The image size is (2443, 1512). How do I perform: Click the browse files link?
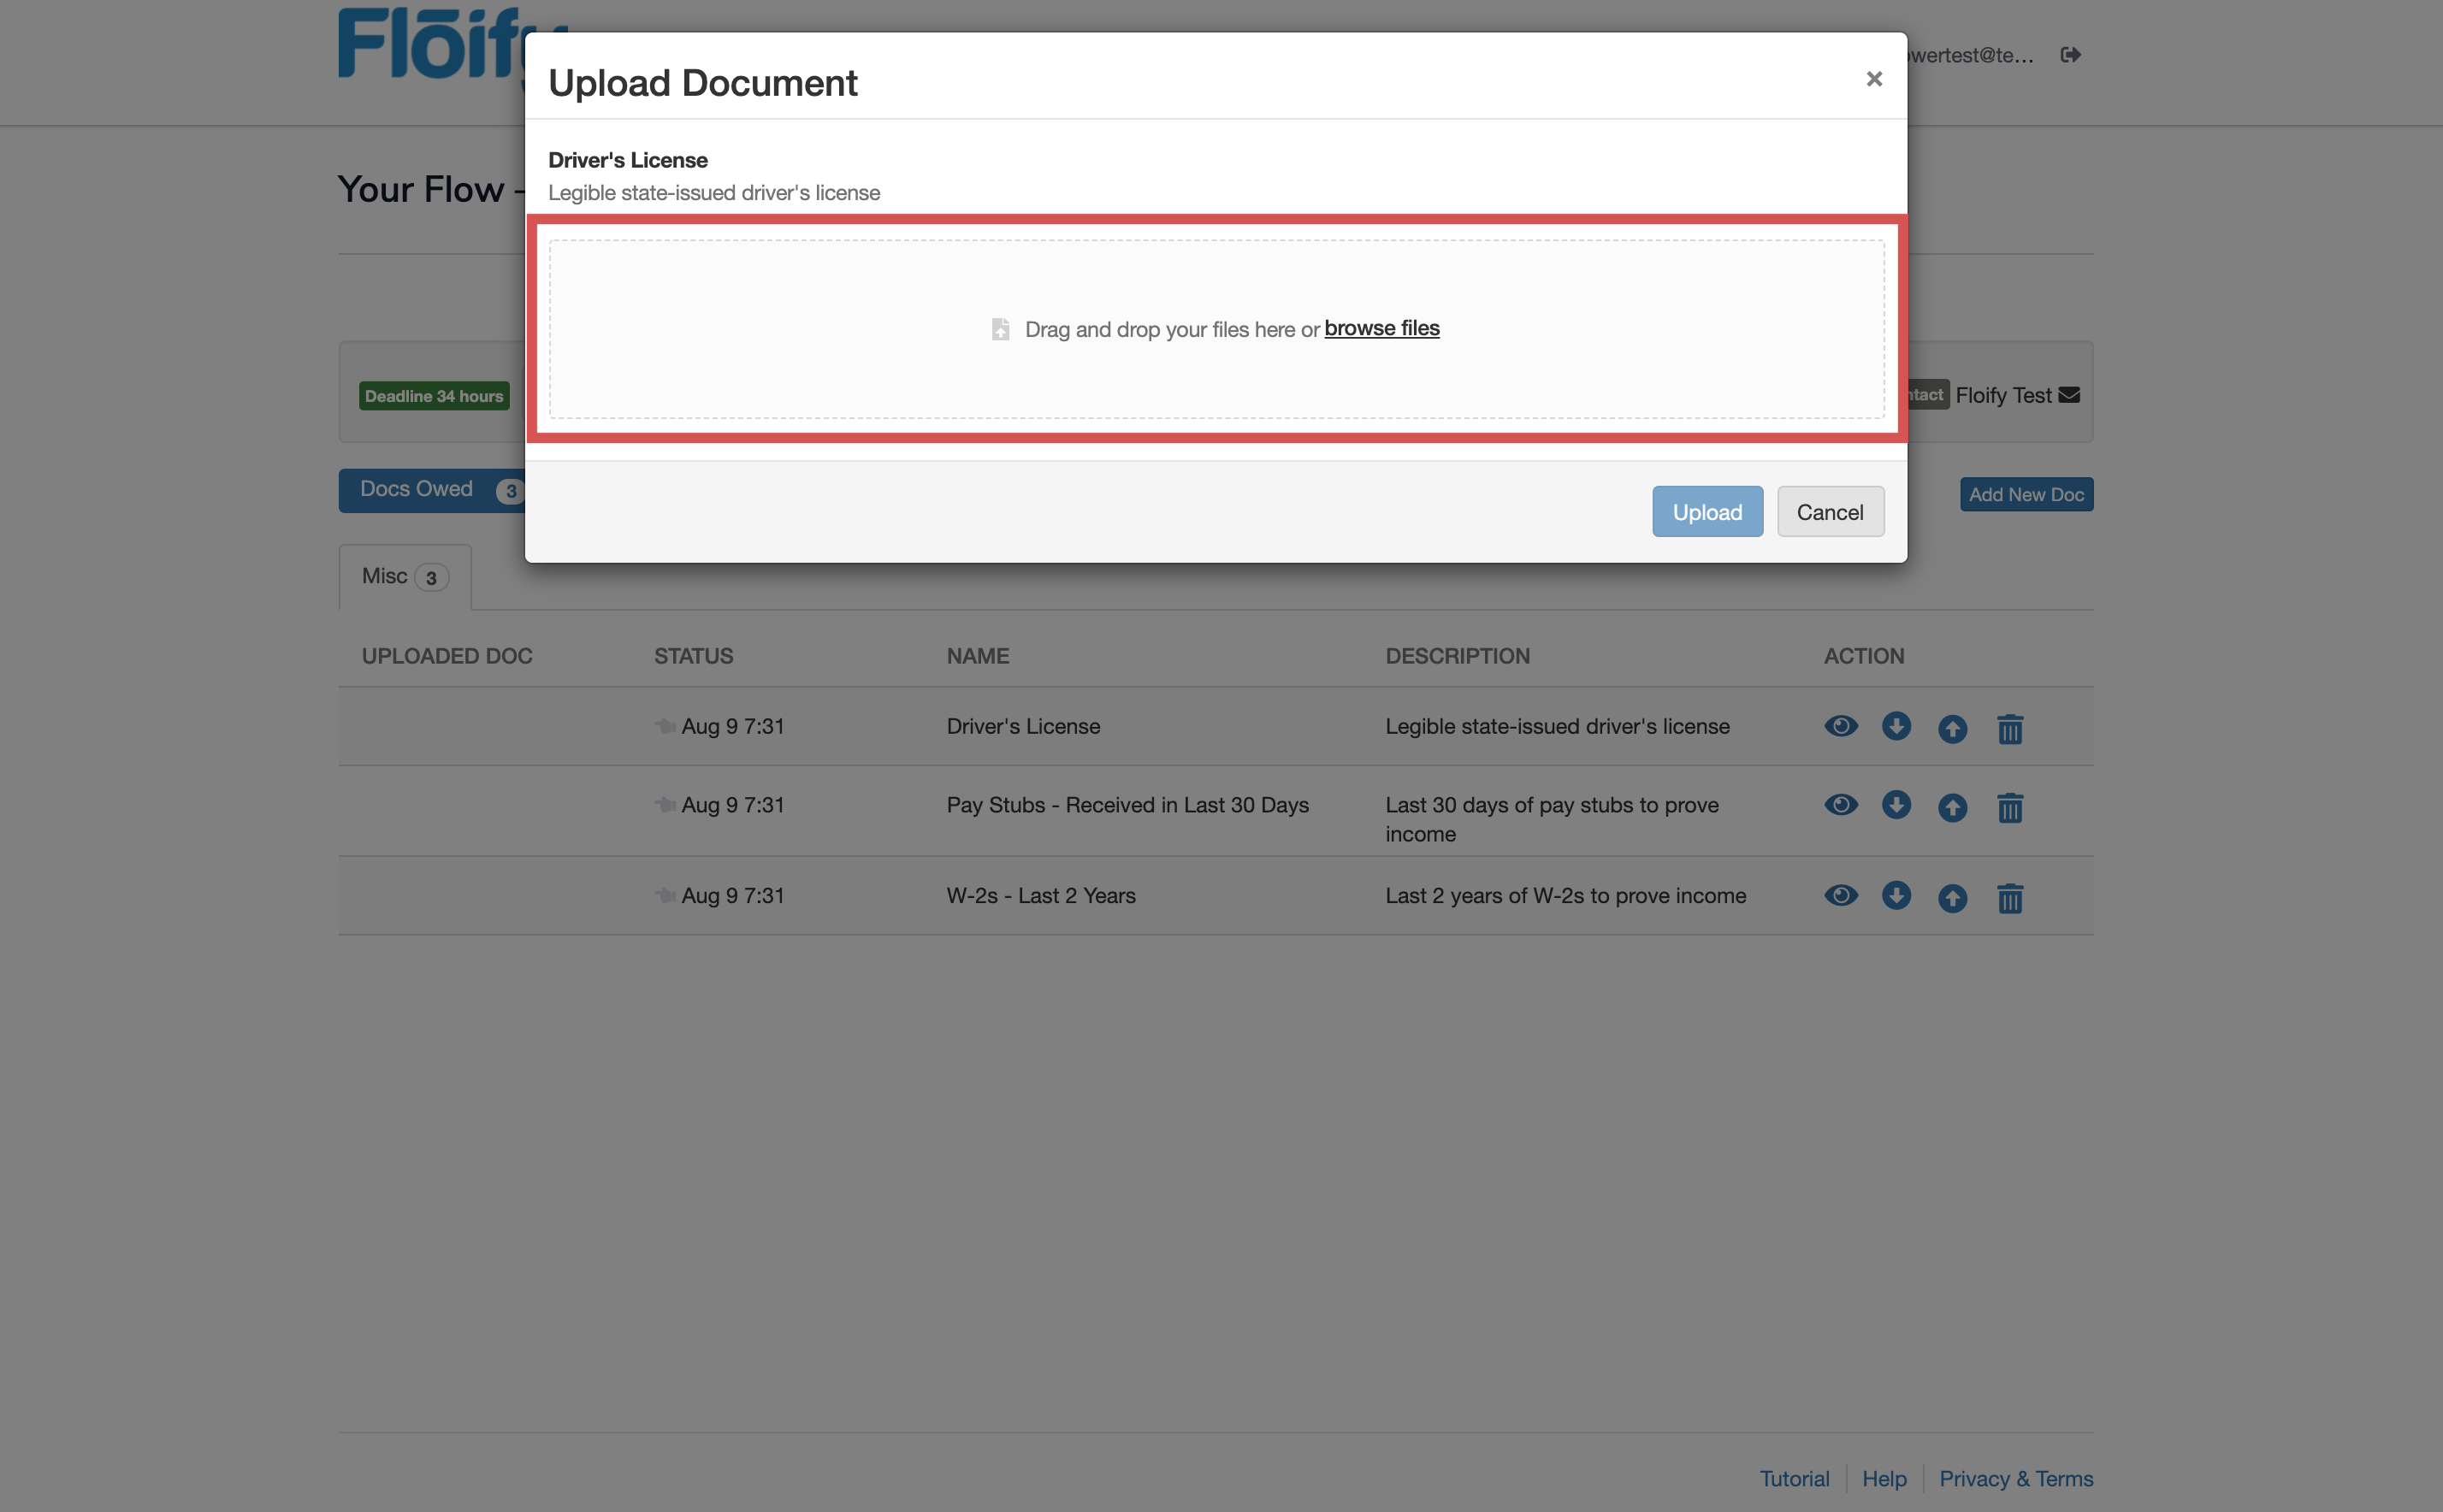[x=1381, y=328]
